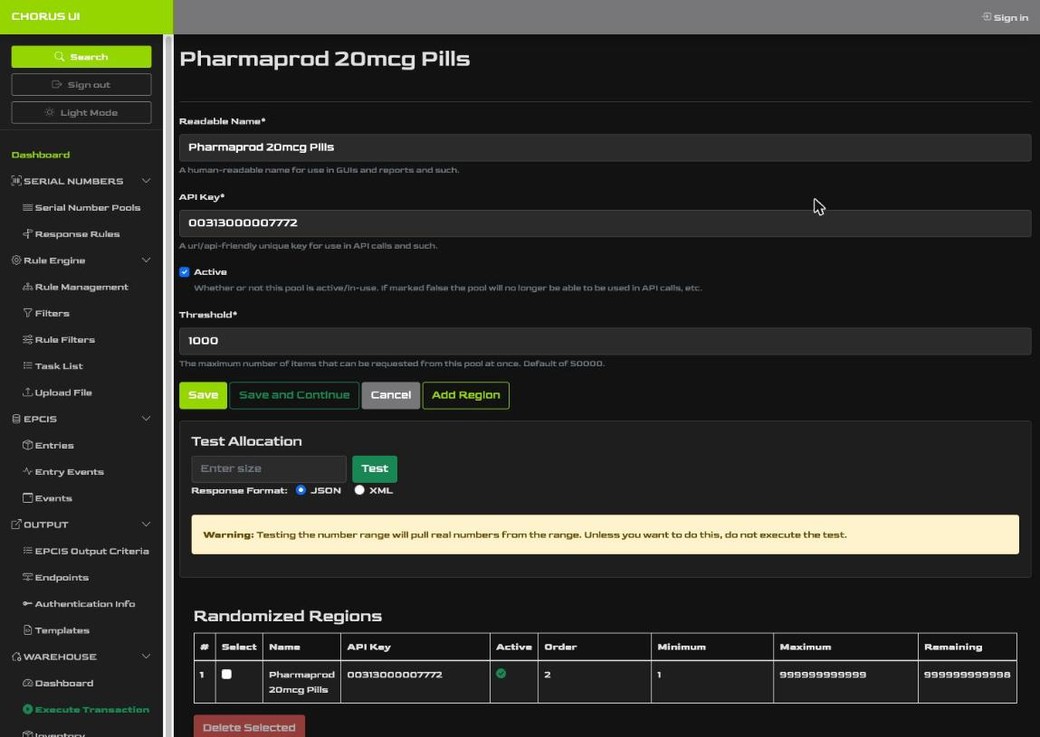
Task: Click the sun icon for Light Mode
Action: click(x=50, y=113)
